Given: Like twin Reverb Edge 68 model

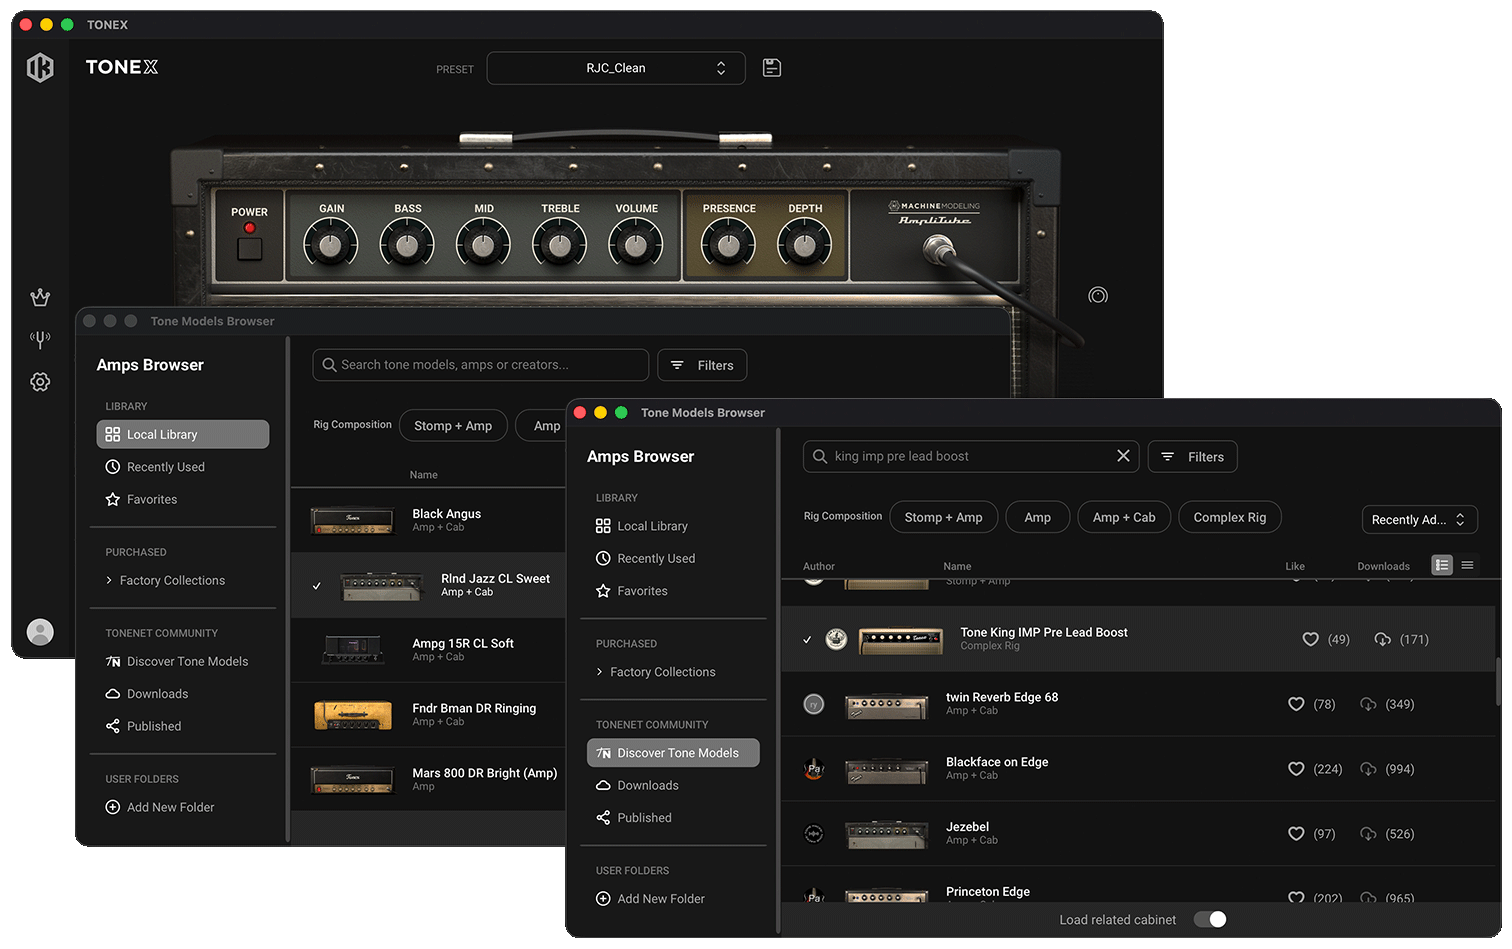Looking at the screenshot, I should click(x=1296, y=704).
